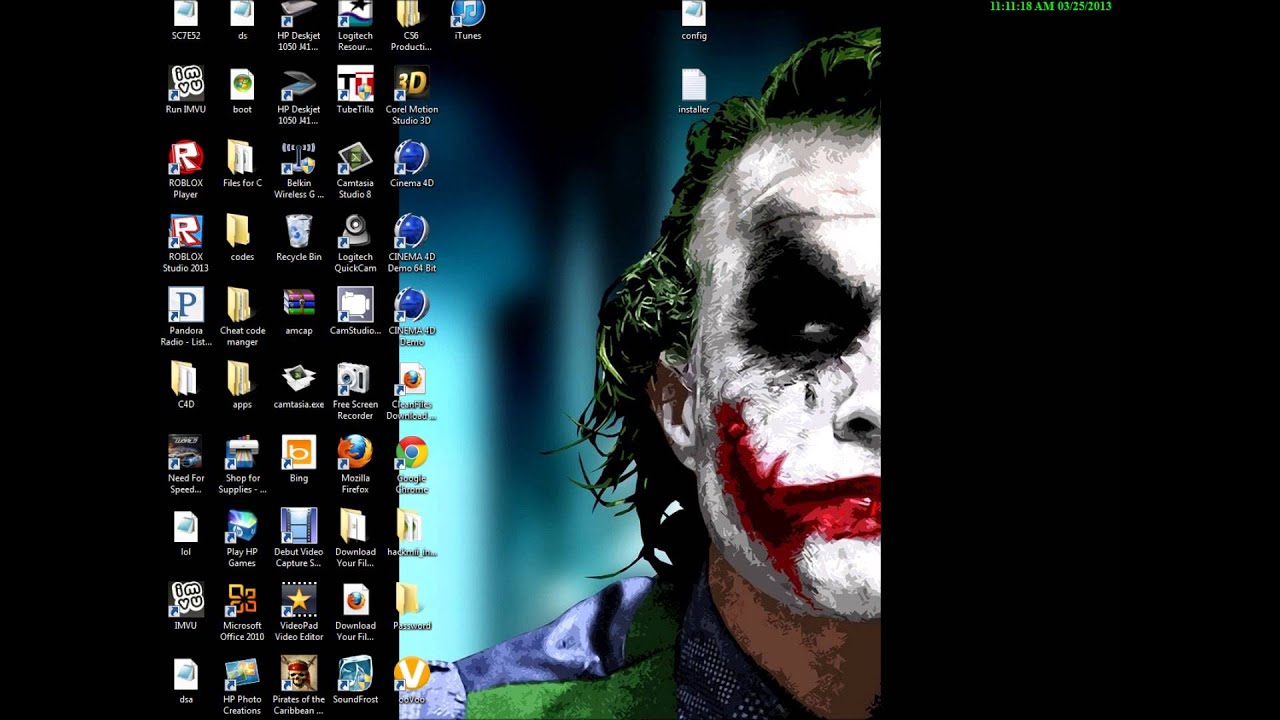Open Pandora Radio shortcut

186,317
